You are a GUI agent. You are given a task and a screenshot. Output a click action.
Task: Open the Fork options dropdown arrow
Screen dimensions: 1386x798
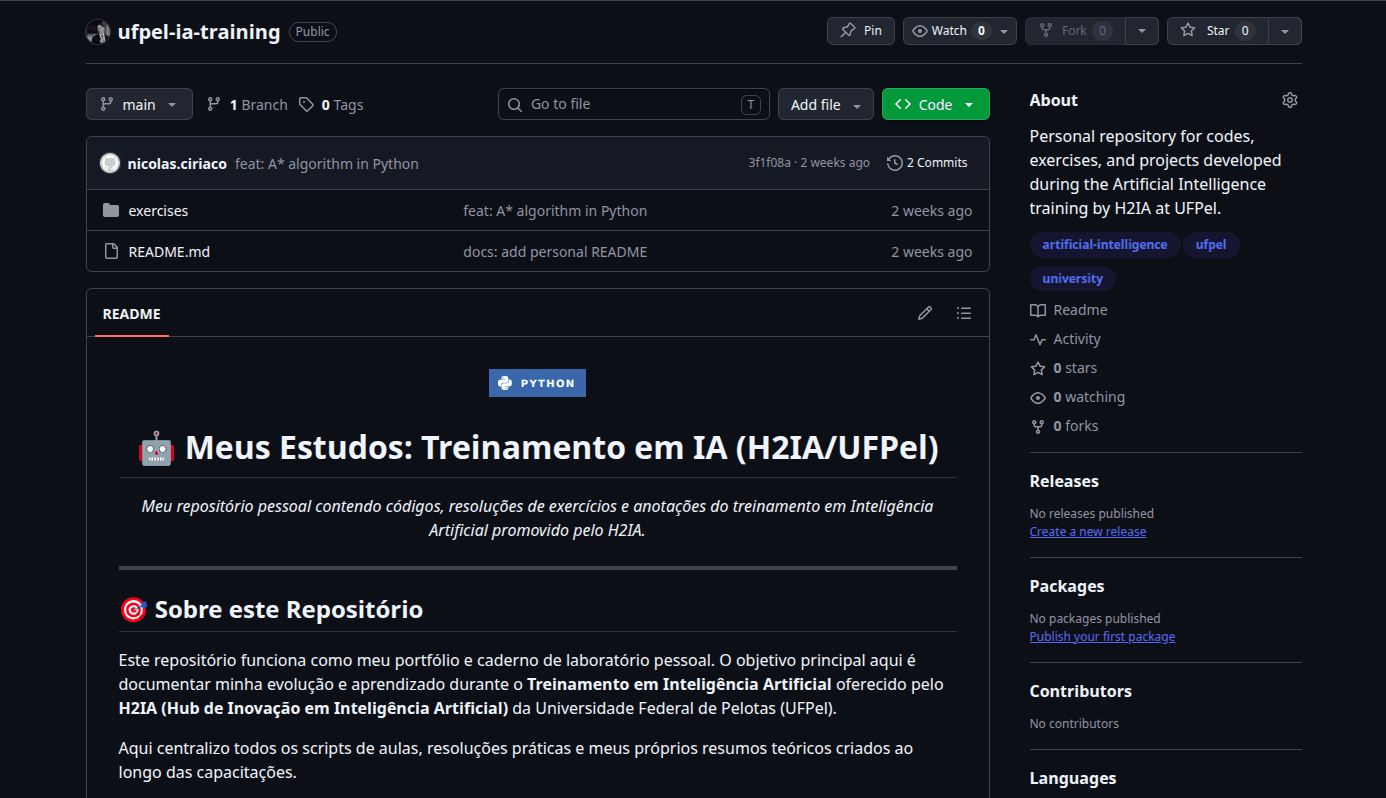1142,31
